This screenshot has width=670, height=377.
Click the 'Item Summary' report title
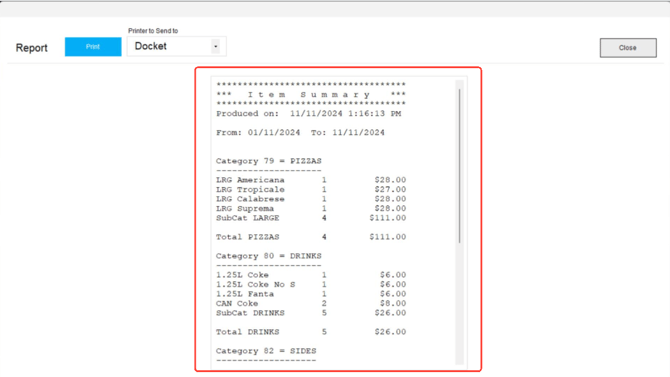(x=309, y=95)
